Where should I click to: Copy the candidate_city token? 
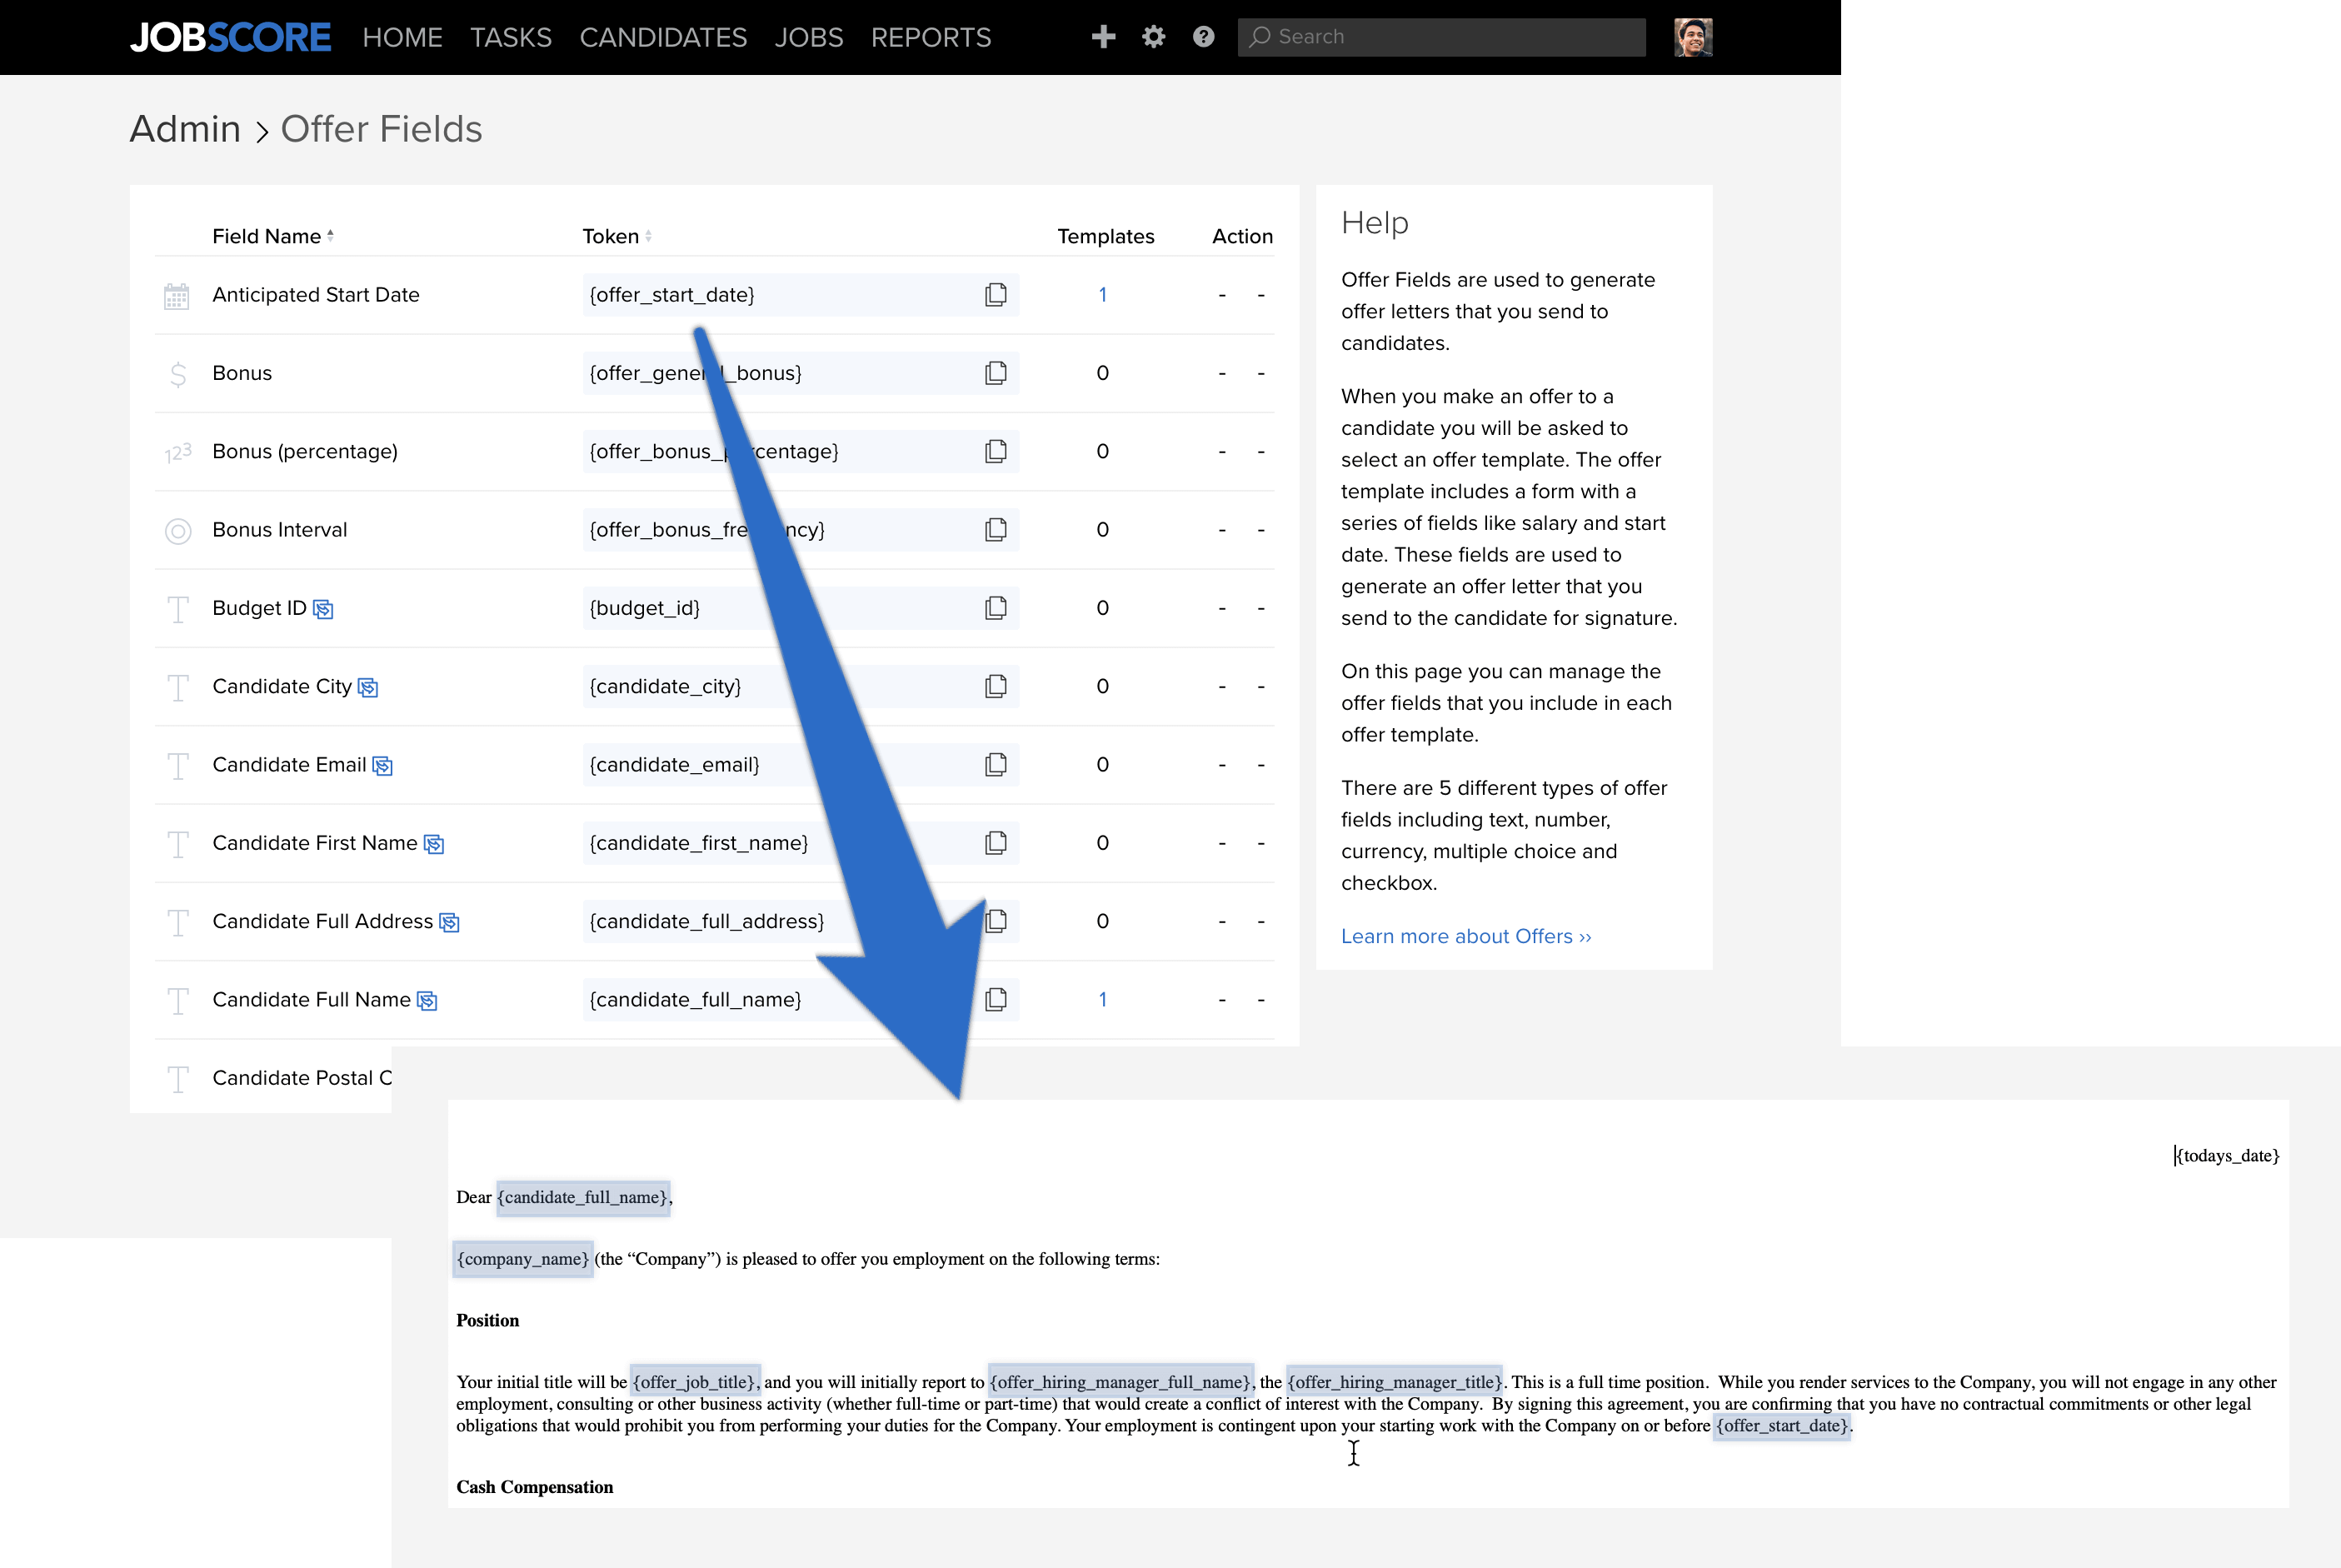point(996,686)
